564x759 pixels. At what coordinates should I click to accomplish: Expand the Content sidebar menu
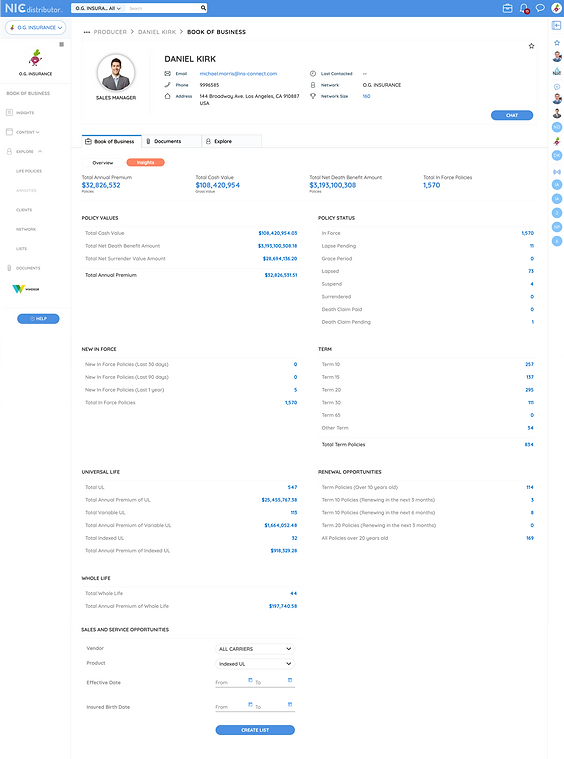pos(23,132)
